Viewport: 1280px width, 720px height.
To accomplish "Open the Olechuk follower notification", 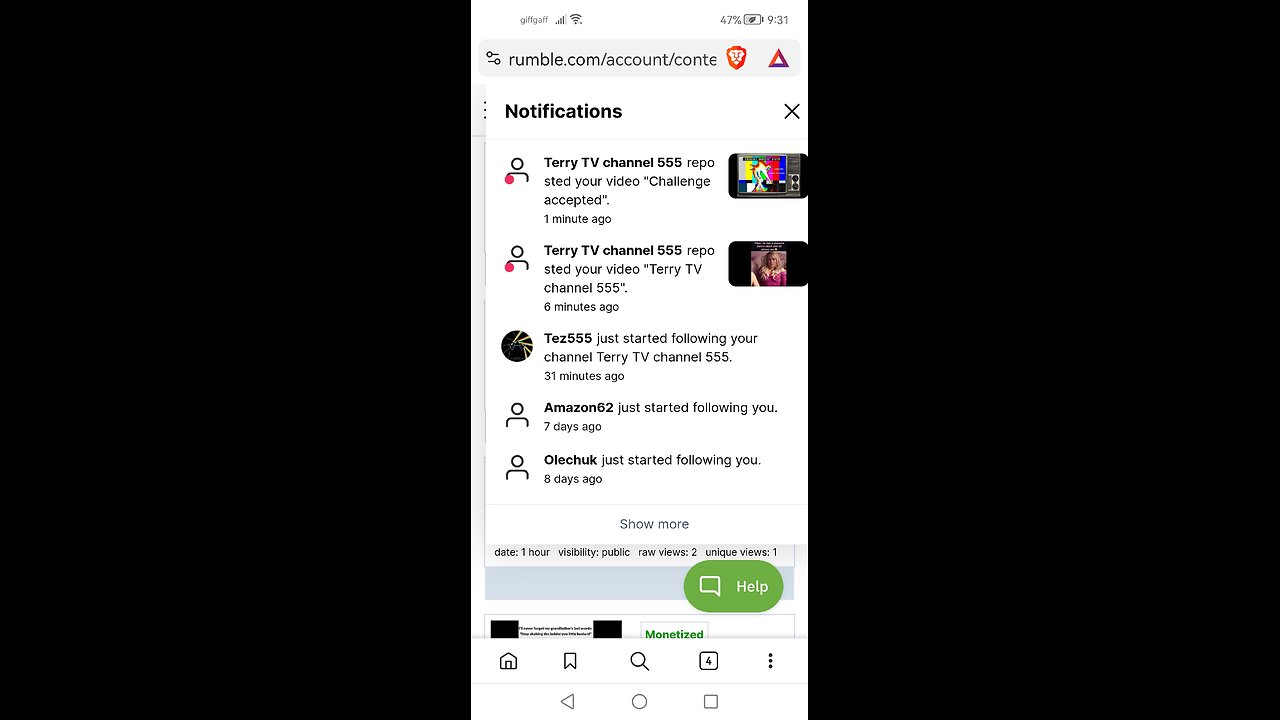I will tap(646, 469).
